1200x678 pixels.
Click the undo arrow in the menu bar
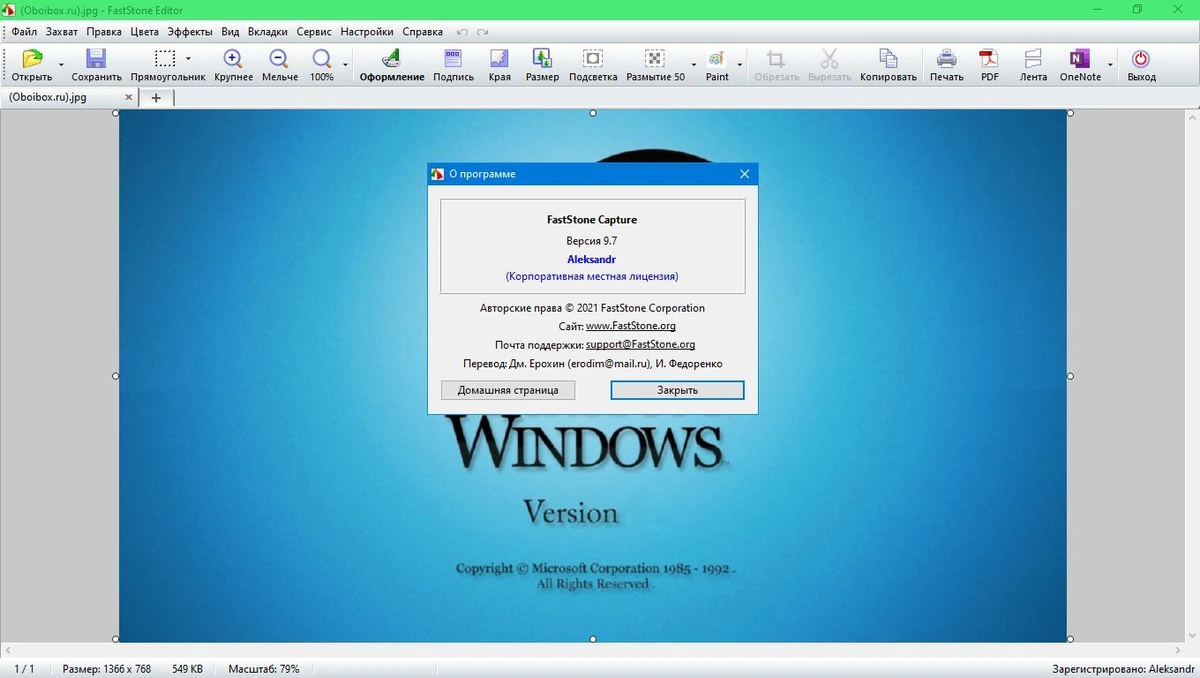(462, 32)
